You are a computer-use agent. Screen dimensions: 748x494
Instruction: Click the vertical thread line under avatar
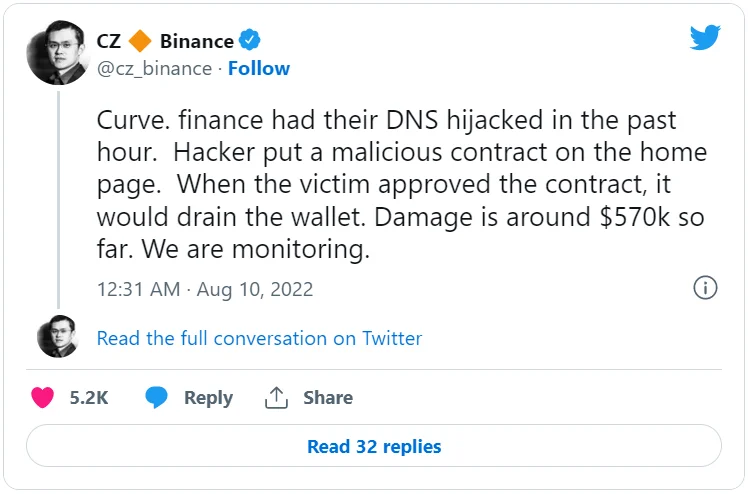[x=58, y=200]
